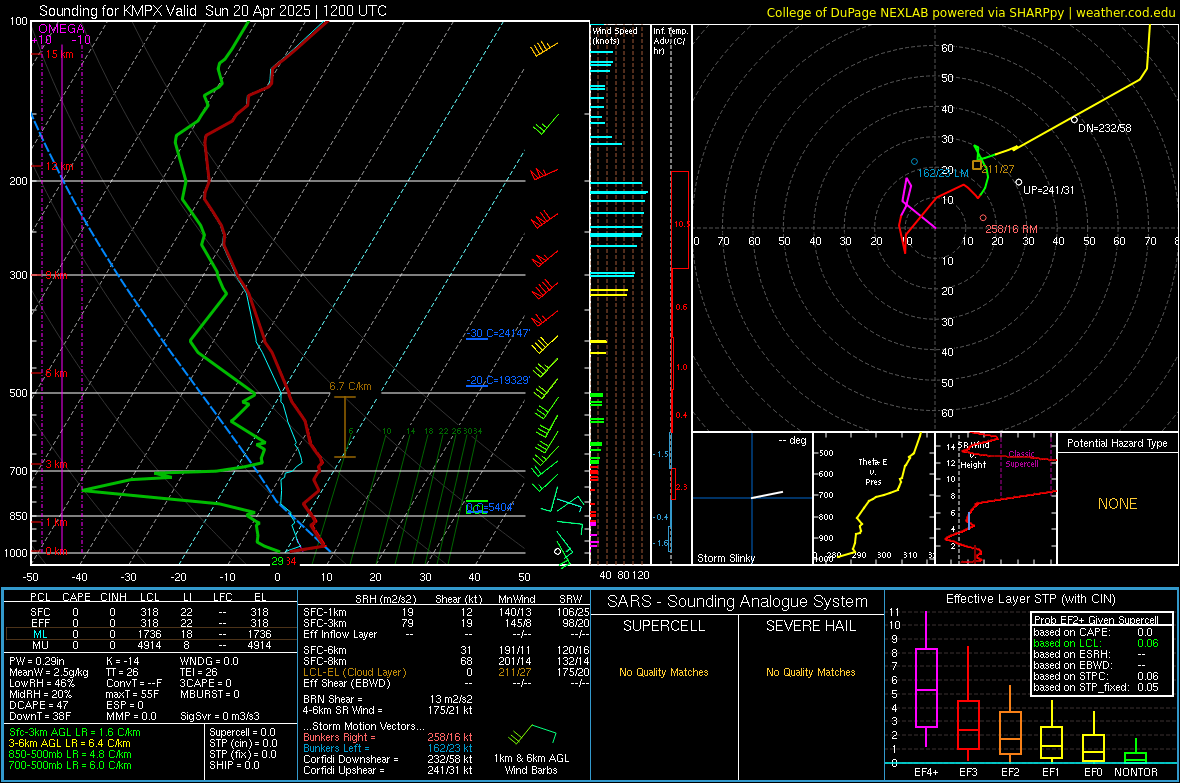Click the '-20 C=19329'' height label
1180x783 pixels.
(497, 380)
